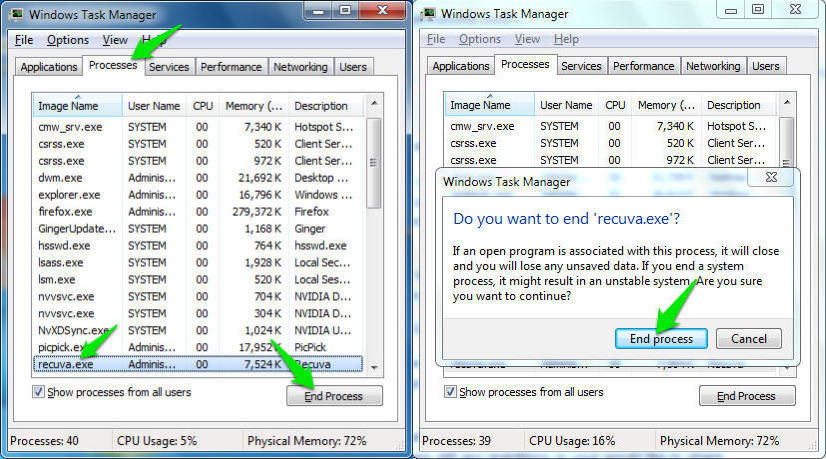Sort by CPU column in left window
Screen dimensions: 826x459
203,106
